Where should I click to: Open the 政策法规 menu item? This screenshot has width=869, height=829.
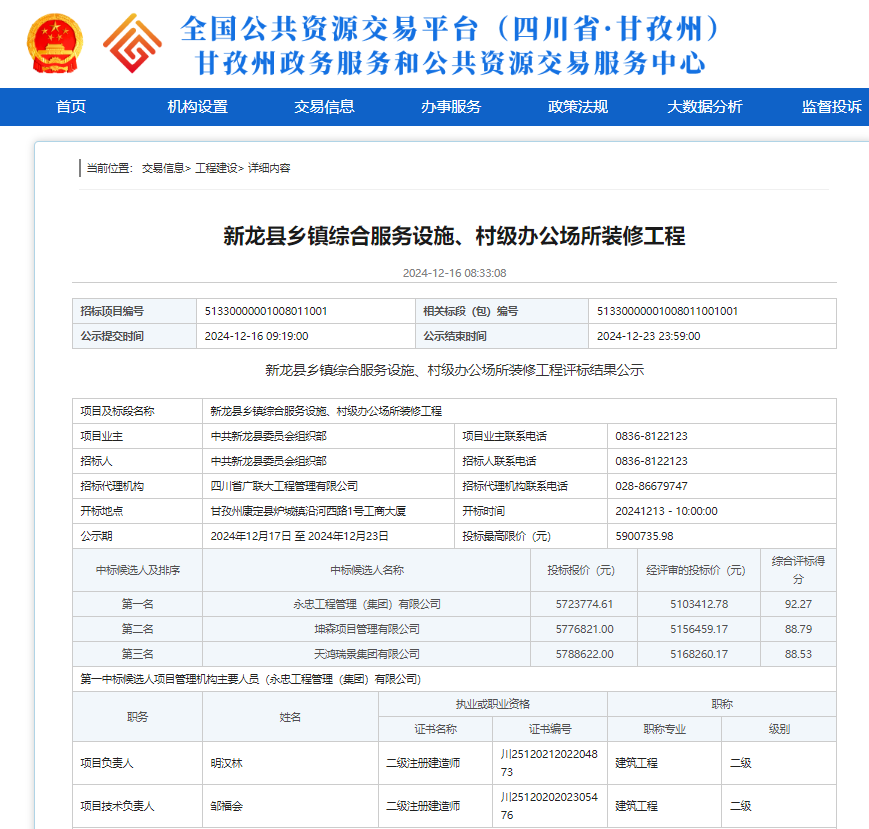(x=578, y=107)
